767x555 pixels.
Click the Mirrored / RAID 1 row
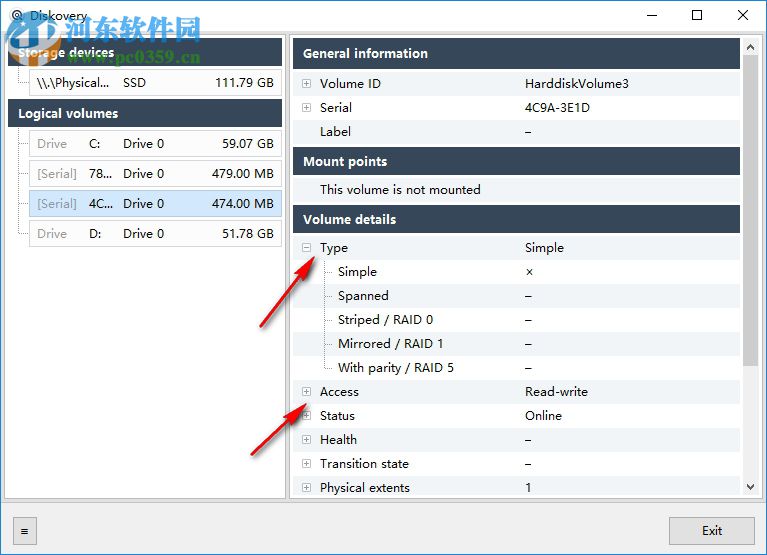coord(516,344)
